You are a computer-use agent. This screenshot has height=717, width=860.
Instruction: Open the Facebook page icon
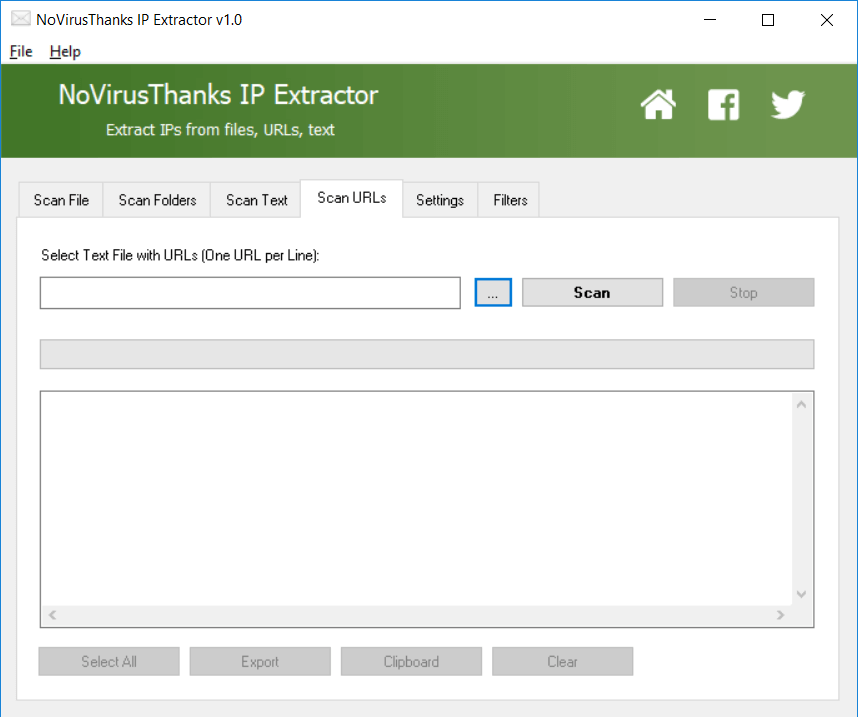[x=723, y=104]
